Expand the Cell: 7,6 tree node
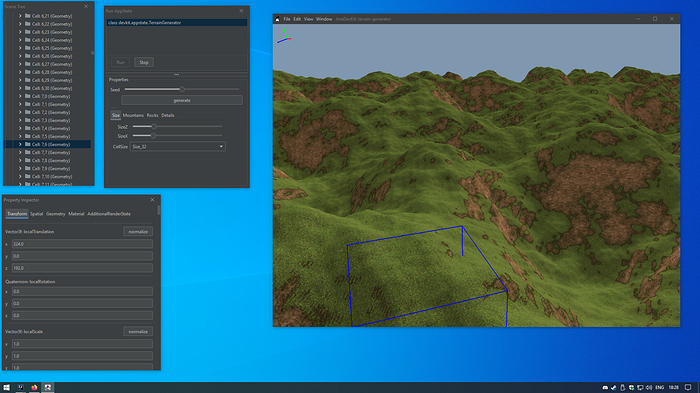The width and height of the screenshot is (700, 393). [20, 144]
